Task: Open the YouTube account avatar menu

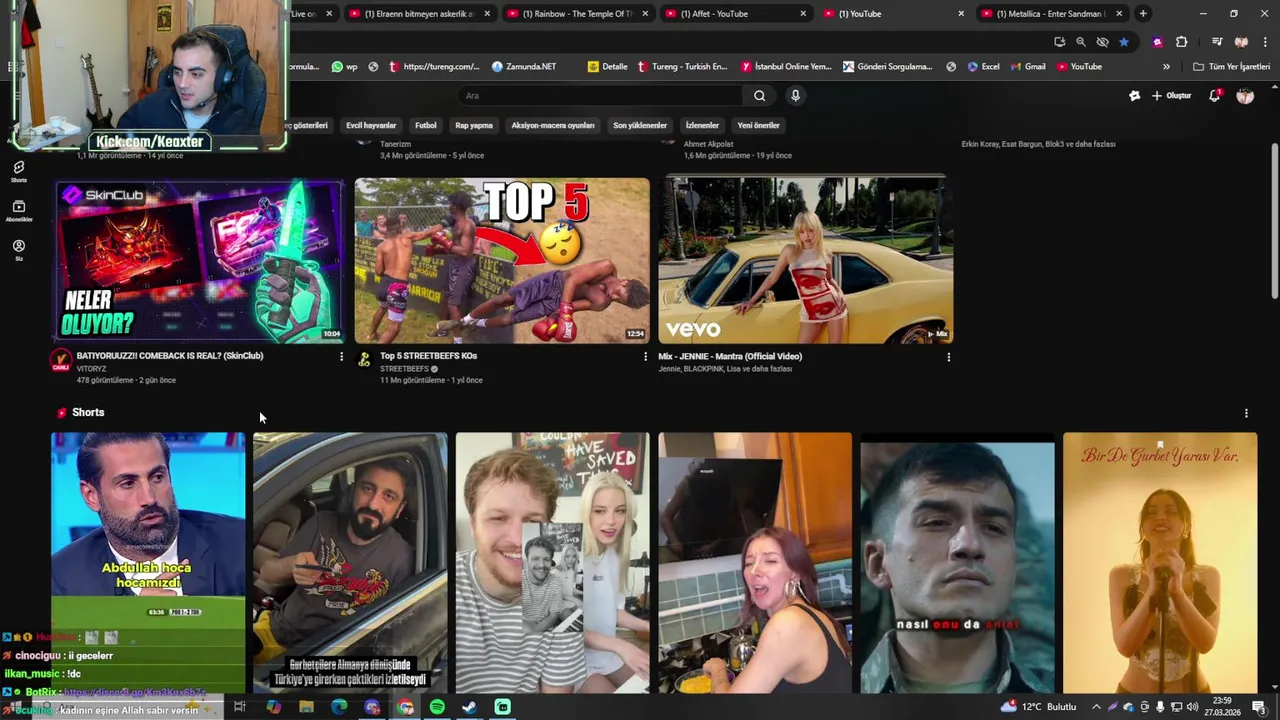Action: pos(1245,96)
